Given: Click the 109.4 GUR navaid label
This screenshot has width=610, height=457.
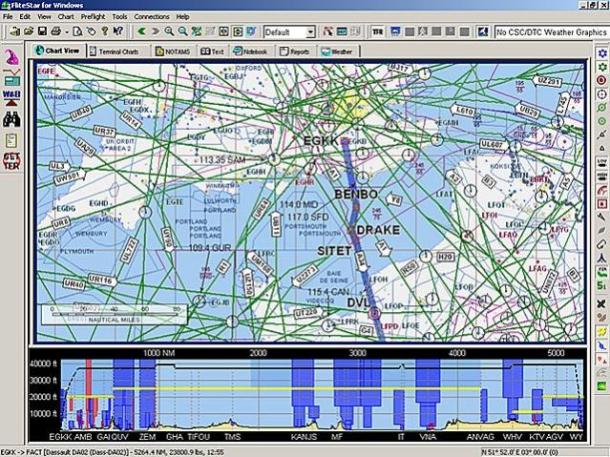Looking at the screenshot, I should (x=210, y=248).
